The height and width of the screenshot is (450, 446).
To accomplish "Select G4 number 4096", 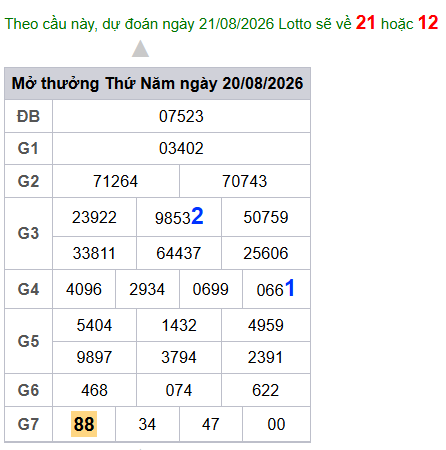I will click(x=84, y=289).
